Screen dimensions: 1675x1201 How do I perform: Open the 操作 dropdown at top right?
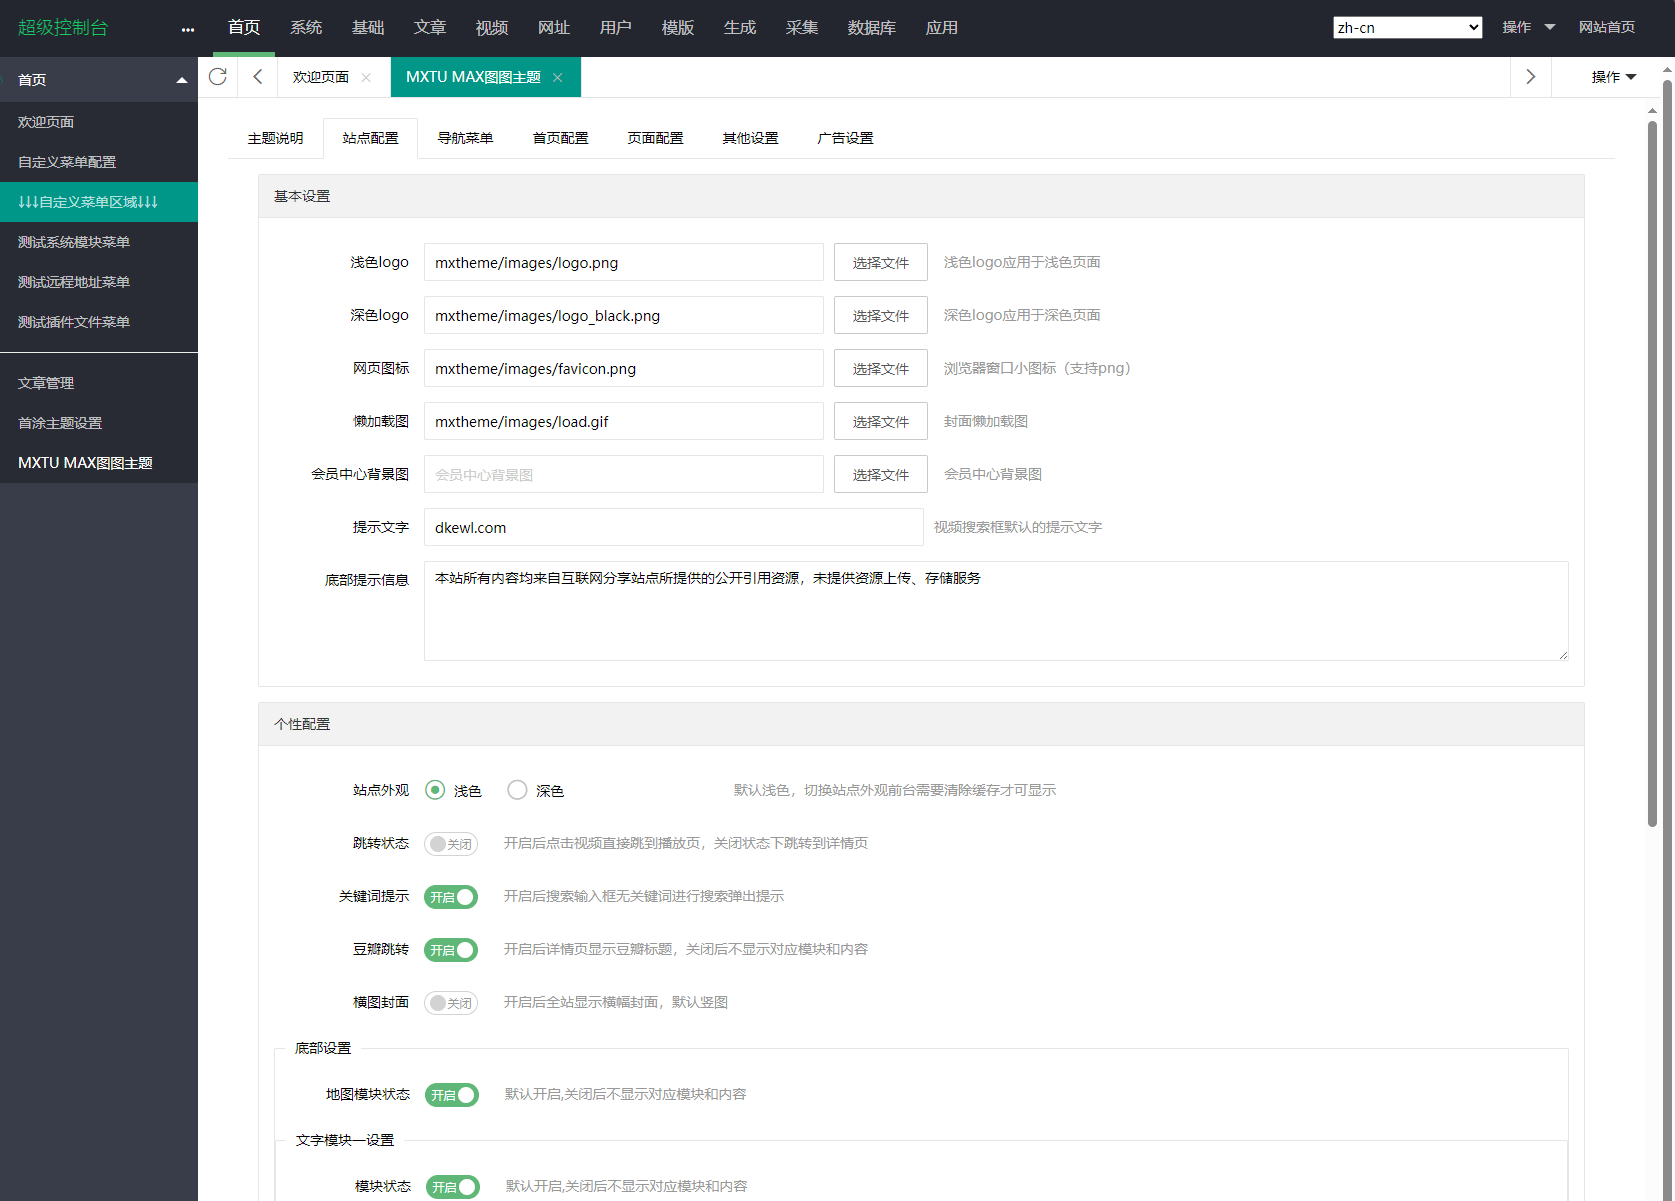[x=1528, y=27]
